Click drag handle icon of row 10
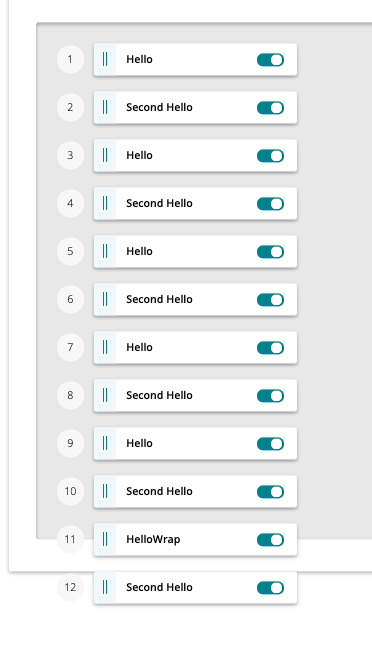372x650 pixels. click(x=105, y=491)
